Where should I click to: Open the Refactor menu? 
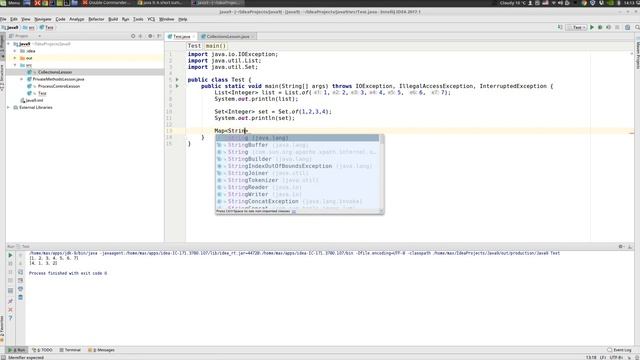click(x=96, y=19)
